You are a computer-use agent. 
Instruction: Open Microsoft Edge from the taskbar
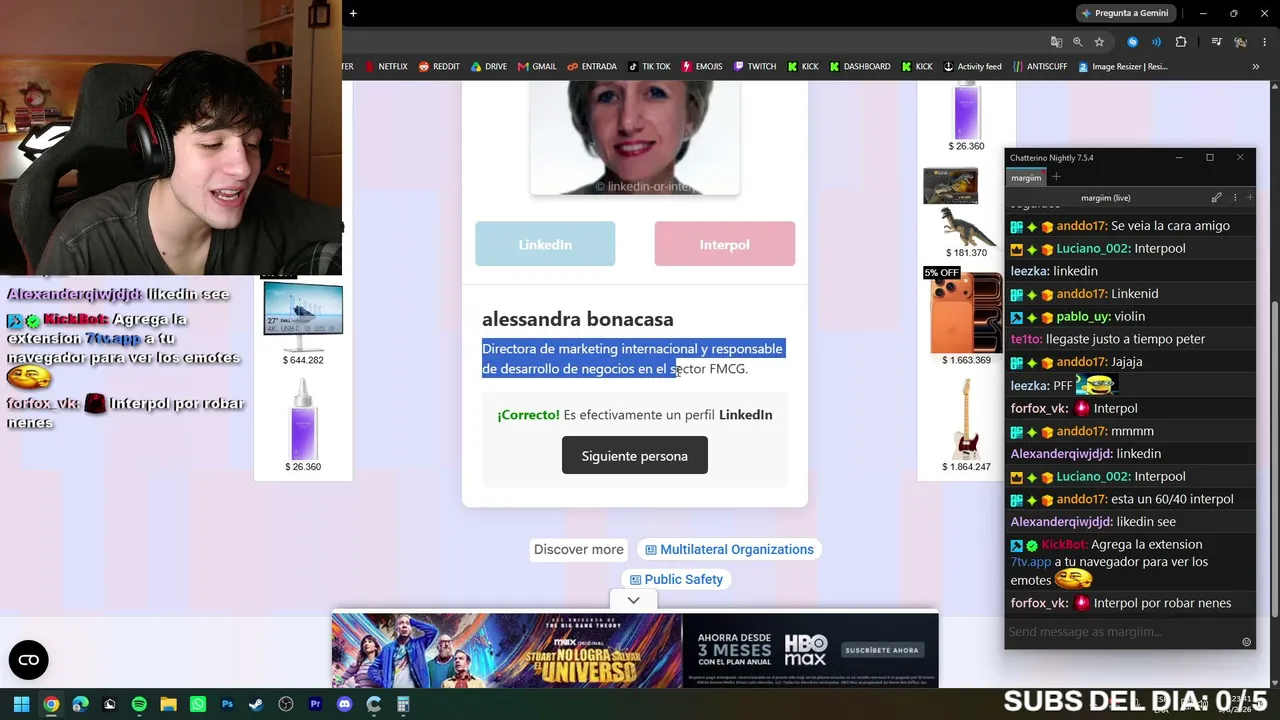[x=80, y=704]
